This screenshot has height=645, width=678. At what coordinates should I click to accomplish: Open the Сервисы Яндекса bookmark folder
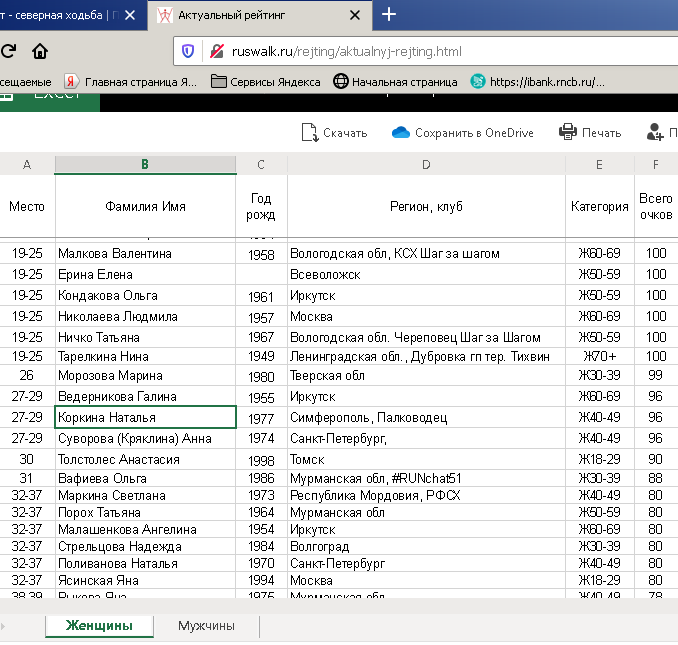pos(265,82)
